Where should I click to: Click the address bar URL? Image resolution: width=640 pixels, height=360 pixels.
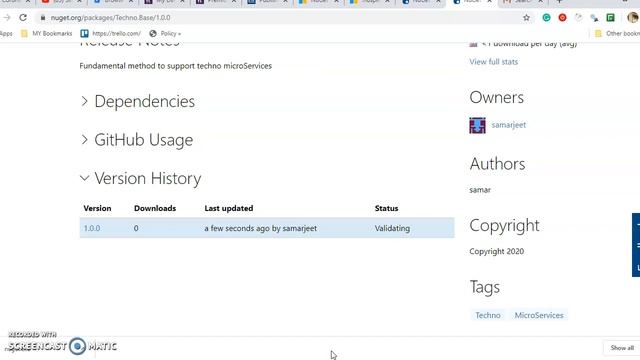coord(111,18)
